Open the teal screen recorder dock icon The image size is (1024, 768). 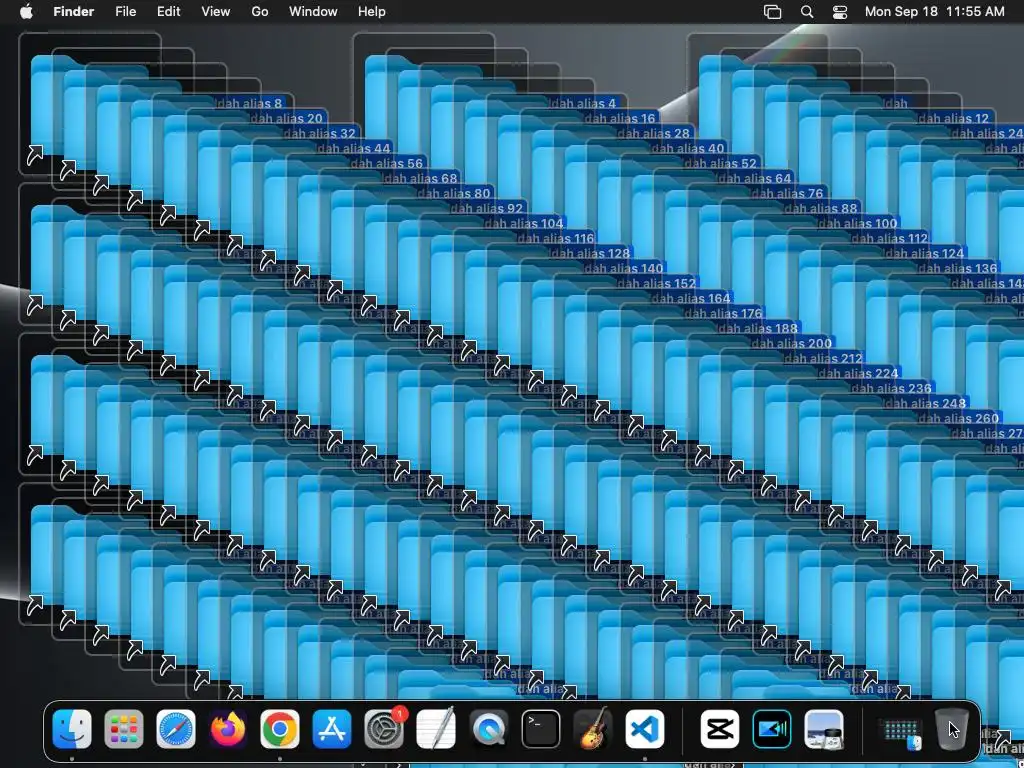772,729
